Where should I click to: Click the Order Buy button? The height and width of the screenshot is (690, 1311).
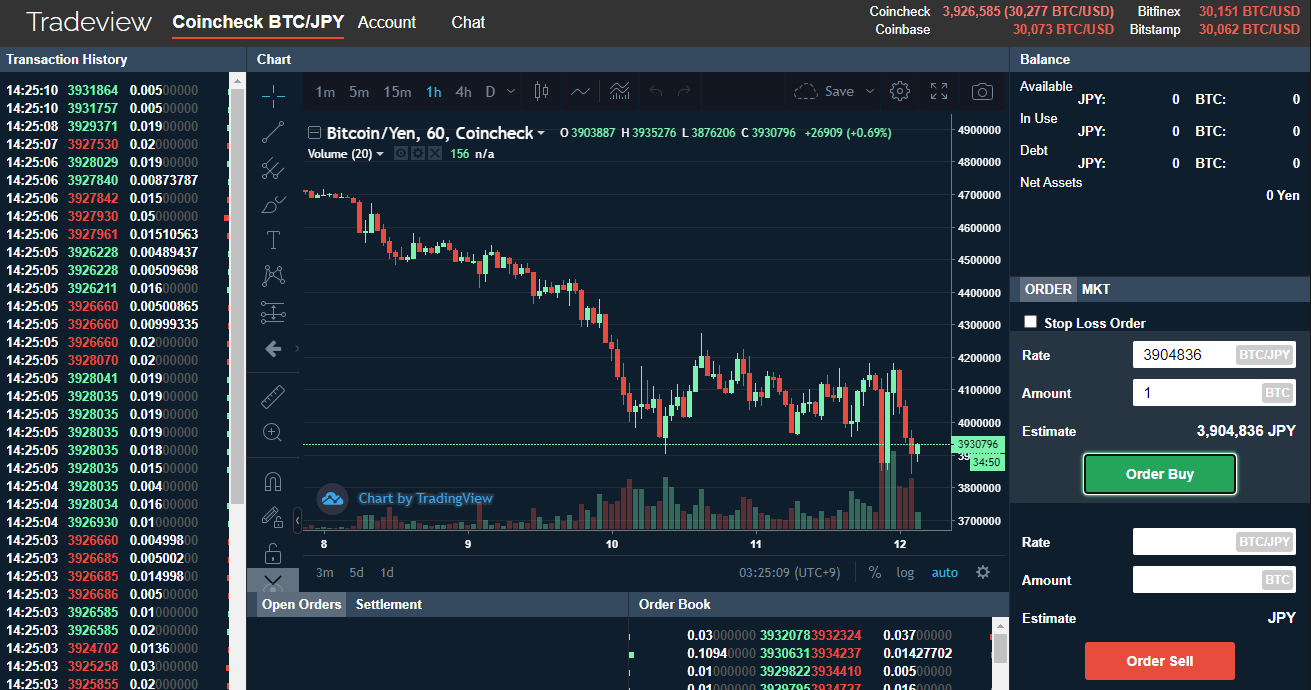pos(1160,474)
